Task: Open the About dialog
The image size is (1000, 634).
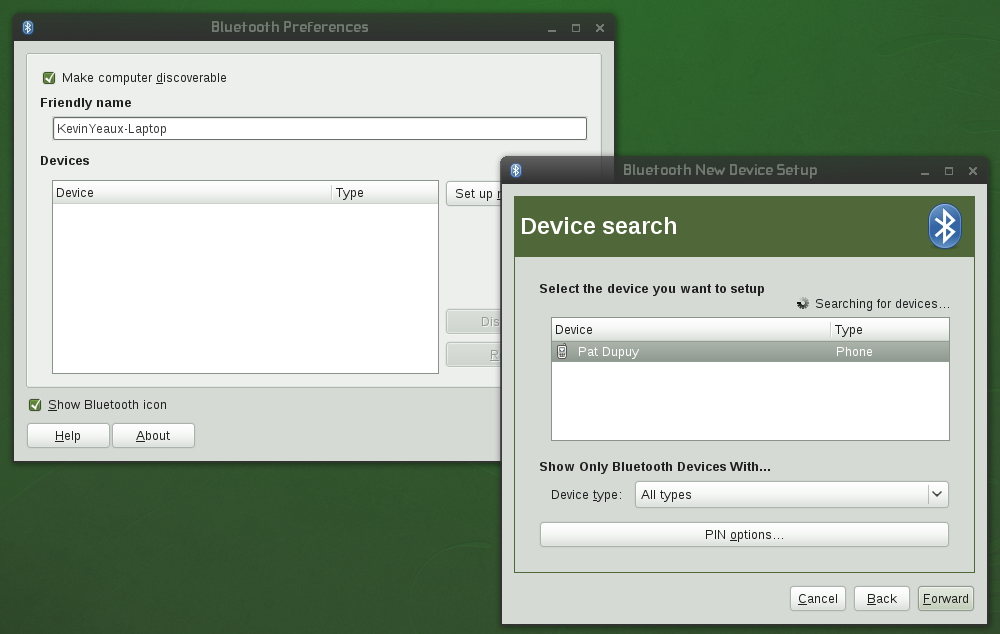Action: pos(153,436)
